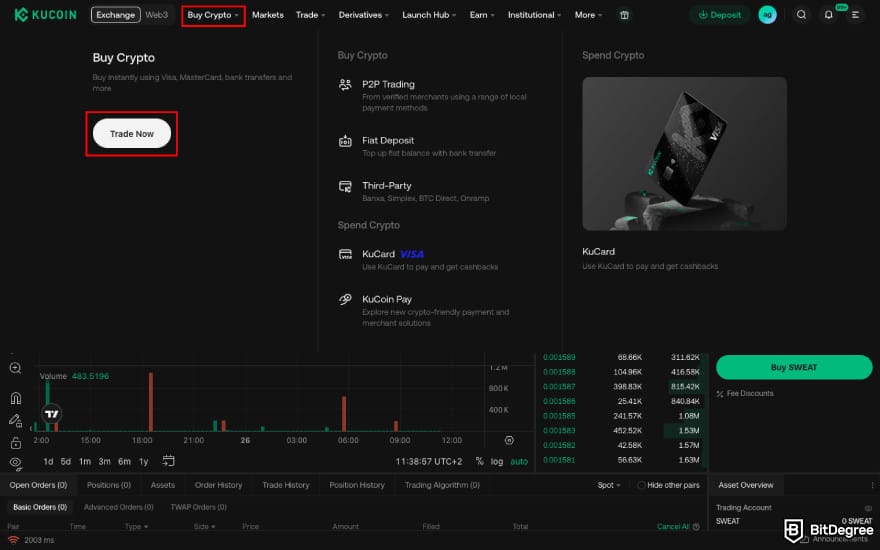Select TWAP Orders (0) sub-tab

[199, 507]
